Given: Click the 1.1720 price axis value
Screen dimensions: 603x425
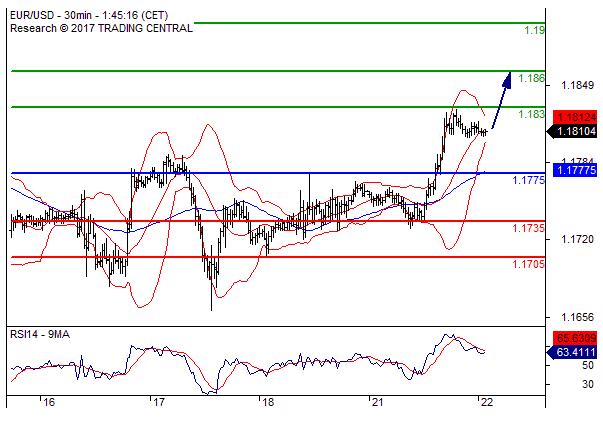Looking at the screenshot, I should click(x=578, y=240).
